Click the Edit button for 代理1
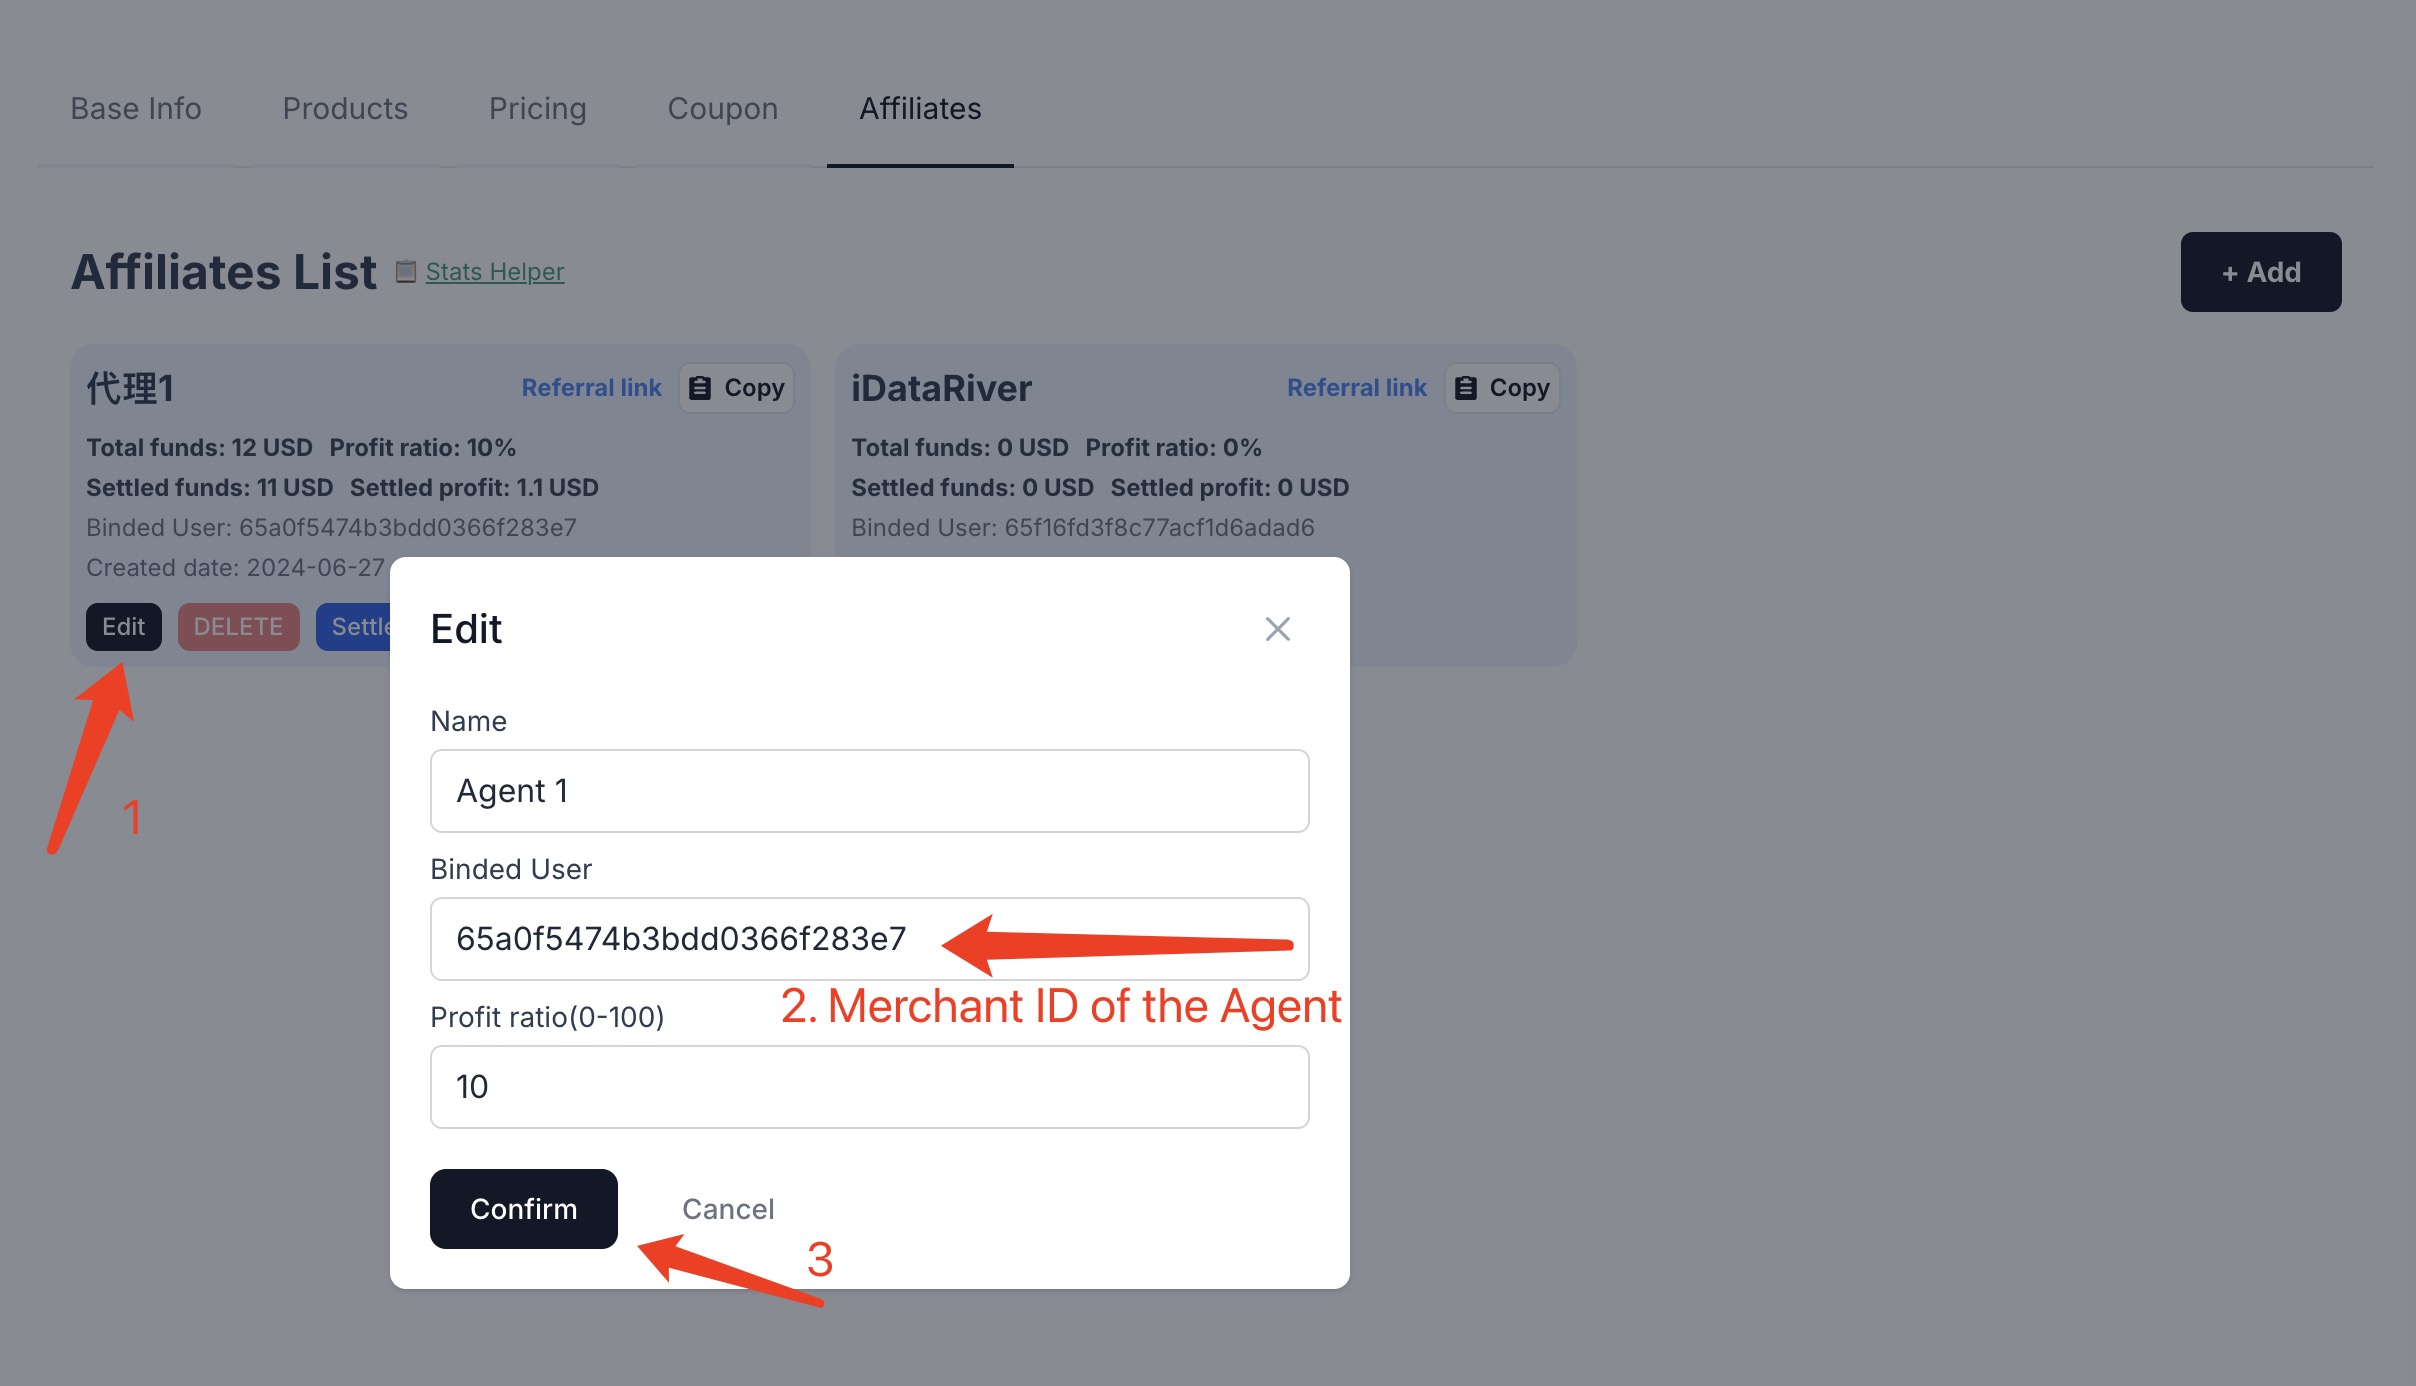Screen dimensions: 2416x1386 (x=123, y=626)
